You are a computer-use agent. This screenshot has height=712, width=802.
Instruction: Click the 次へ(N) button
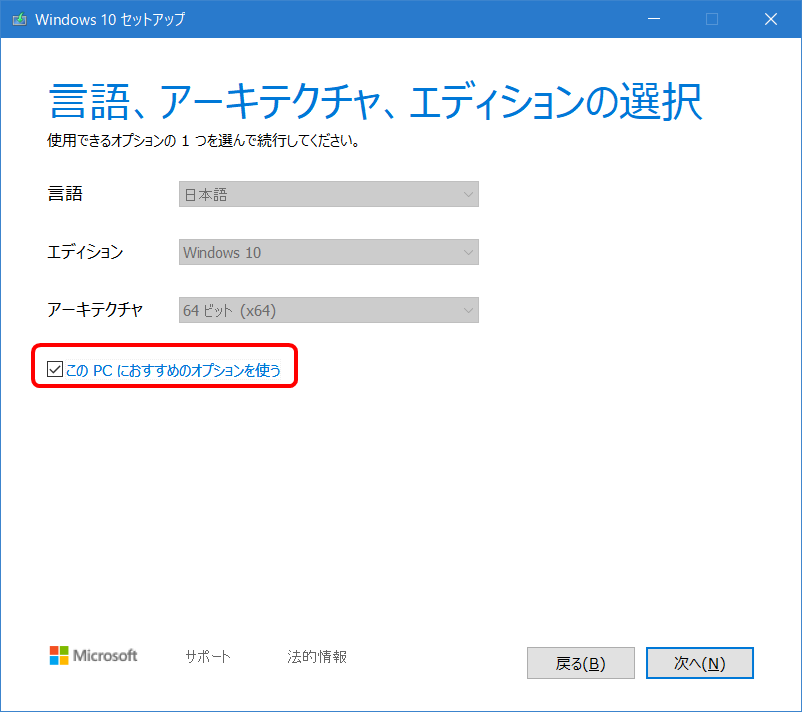click(699, 663)
